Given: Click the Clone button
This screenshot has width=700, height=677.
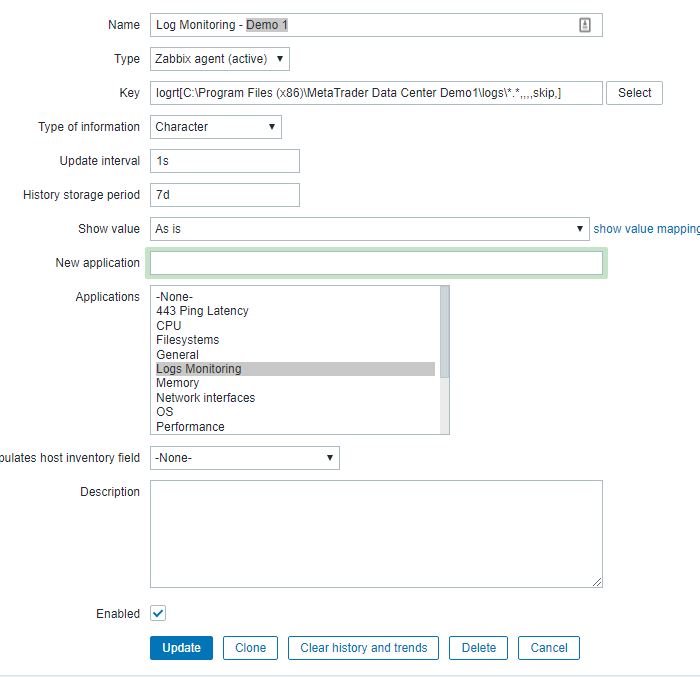Looking at the screenshot, I should click(250, 648).
